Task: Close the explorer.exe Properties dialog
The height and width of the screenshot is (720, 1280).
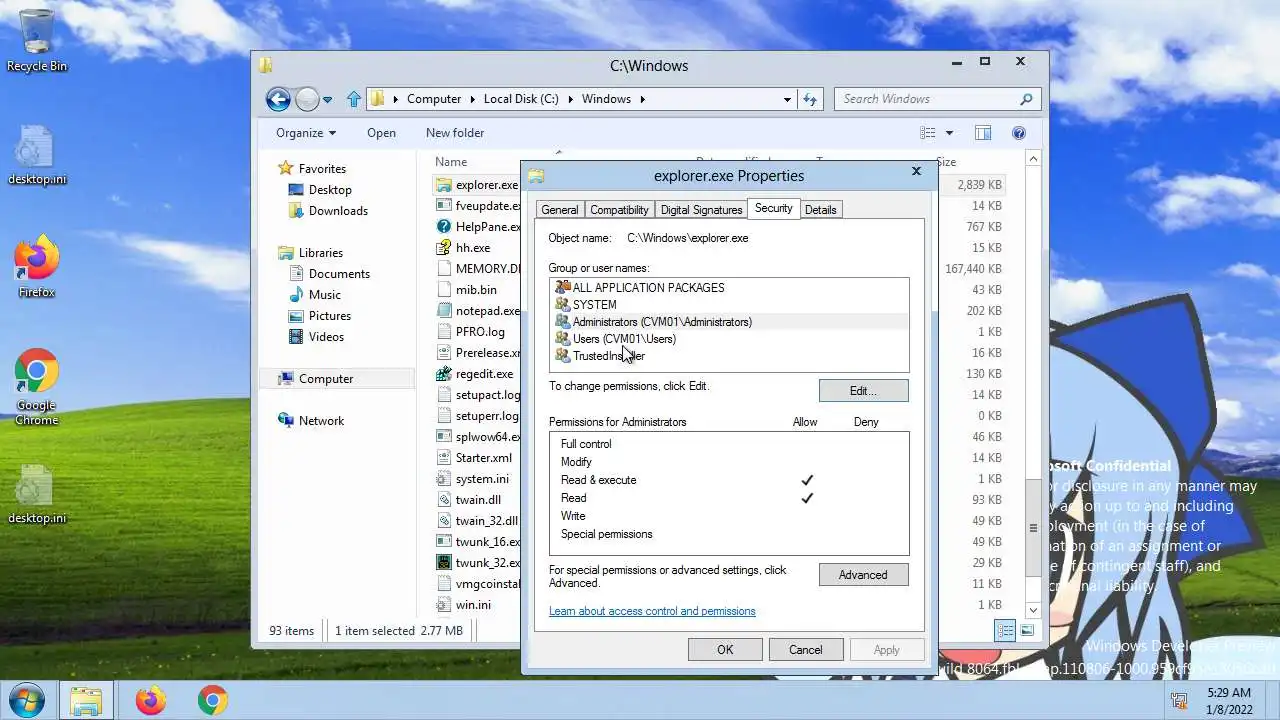Action: [916, 172]
